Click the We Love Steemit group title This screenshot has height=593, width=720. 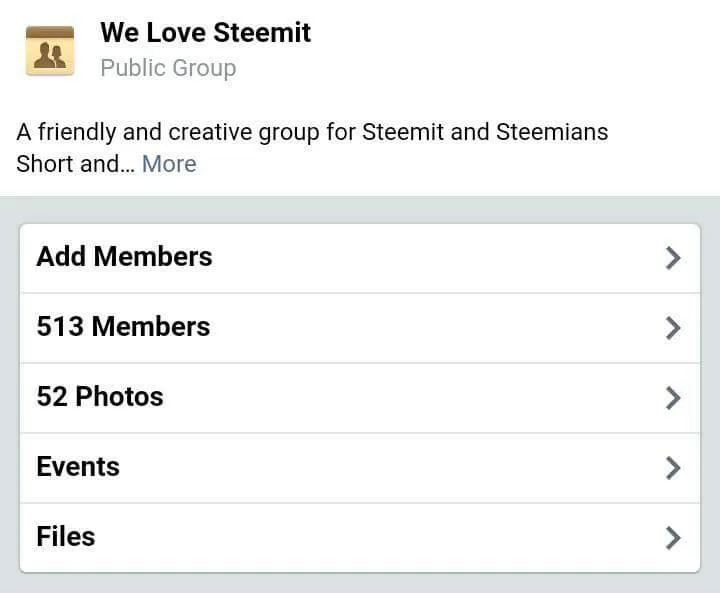tap(206, 33)
